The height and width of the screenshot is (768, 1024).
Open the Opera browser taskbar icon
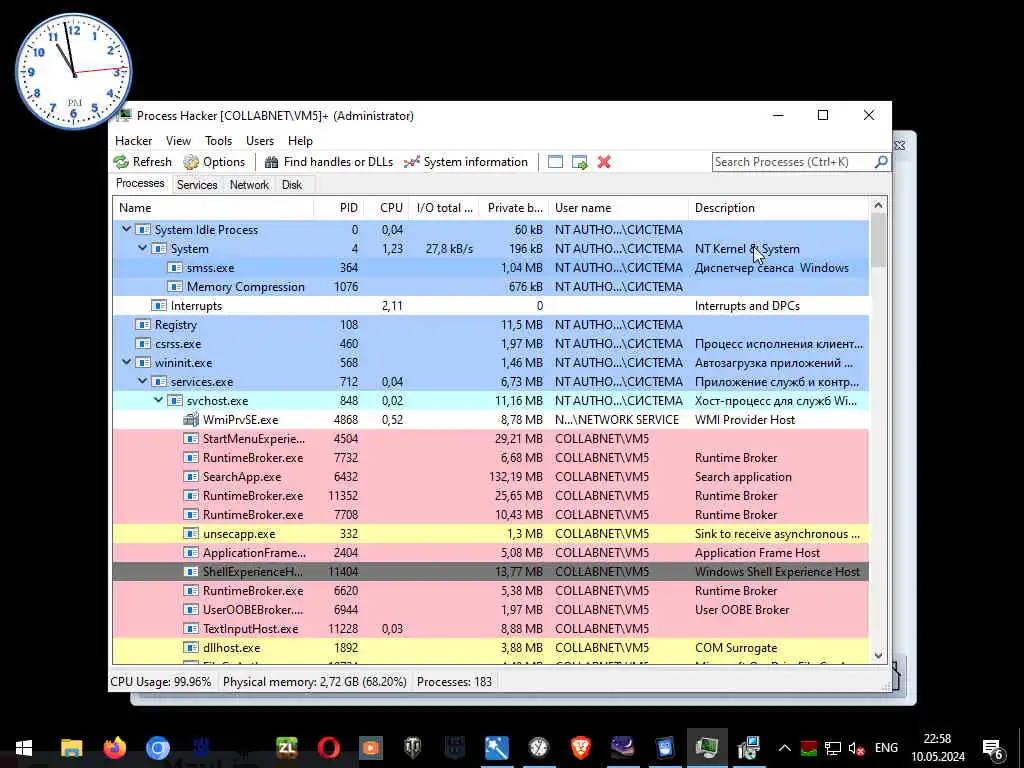[328, 748]
